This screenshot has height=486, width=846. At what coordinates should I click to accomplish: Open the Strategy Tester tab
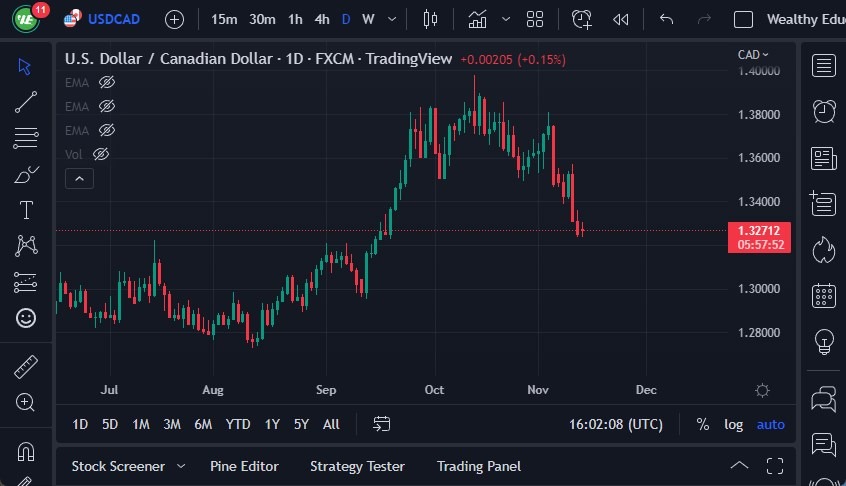pos(357,466)
